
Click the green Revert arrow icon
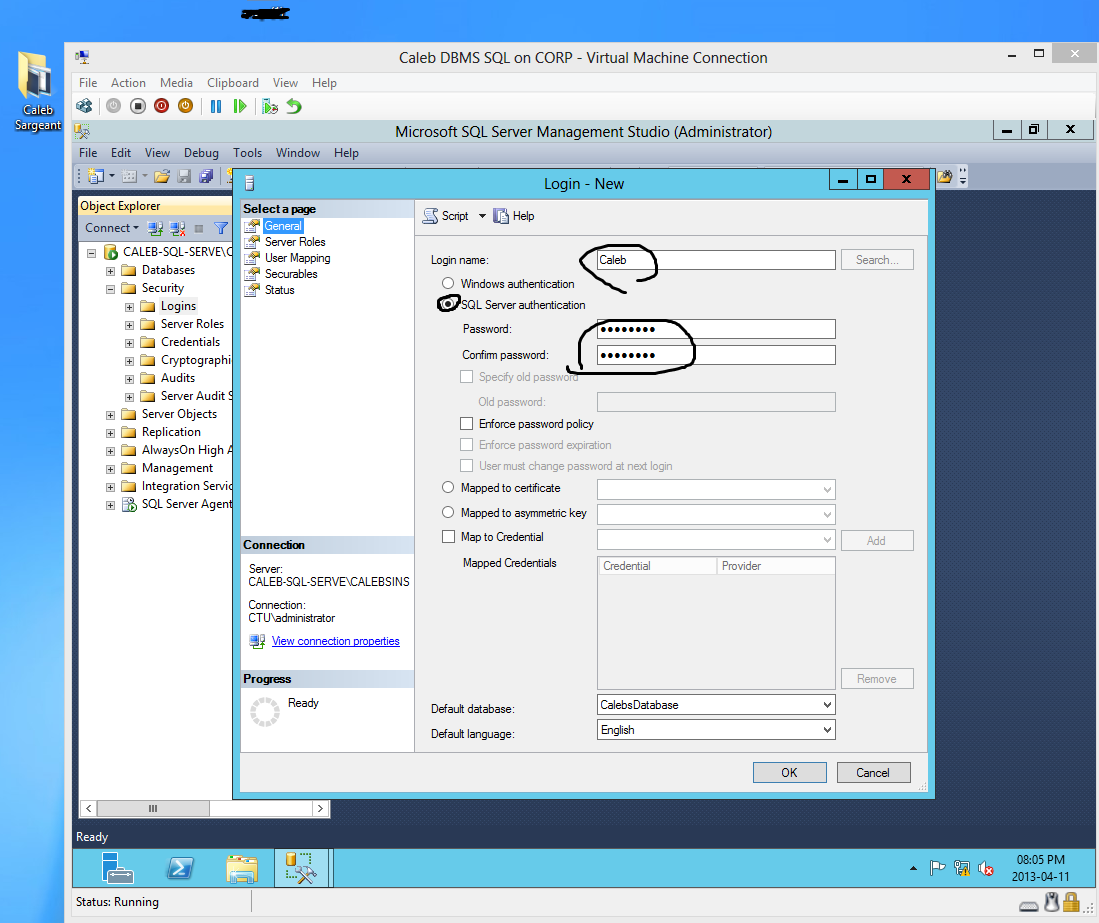point(294,107)
